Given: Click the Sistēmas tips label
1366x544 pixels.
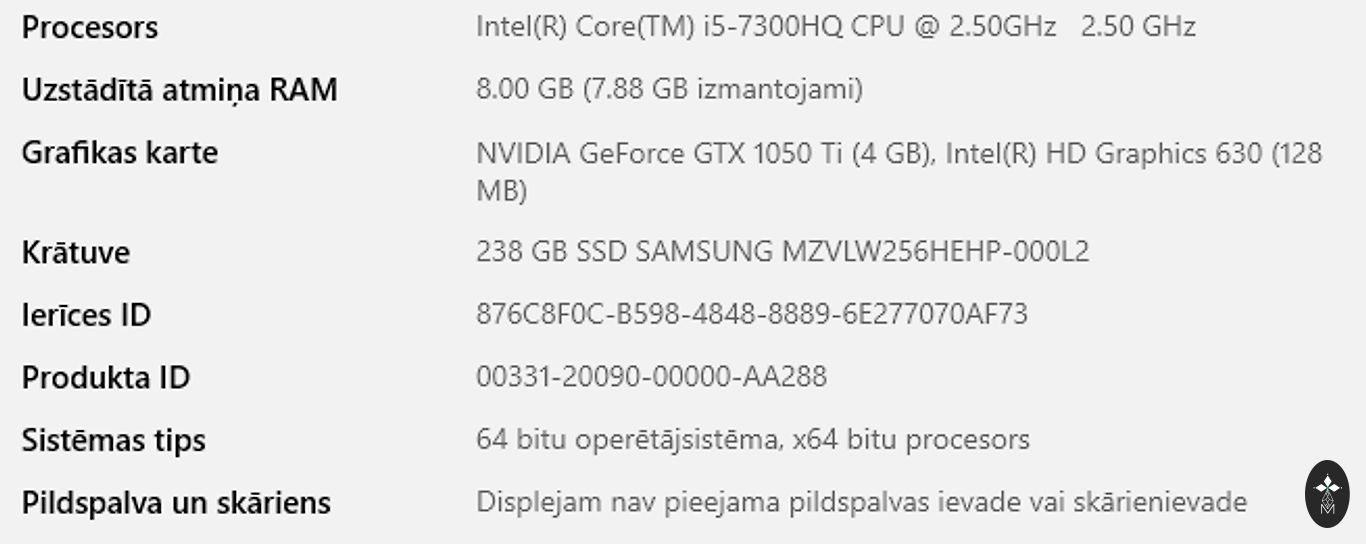Looking at the screenshot, I should (114, 440).
